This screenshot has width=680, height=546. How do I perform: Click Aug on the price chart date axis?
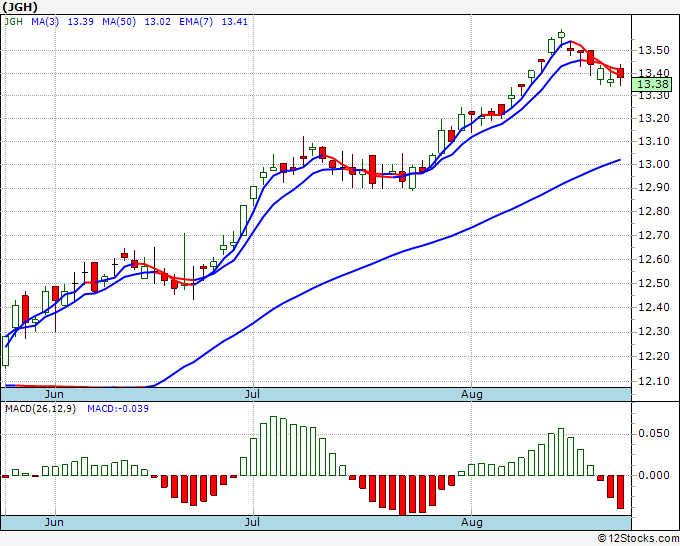pyautogui.click(x=471, y=394)
